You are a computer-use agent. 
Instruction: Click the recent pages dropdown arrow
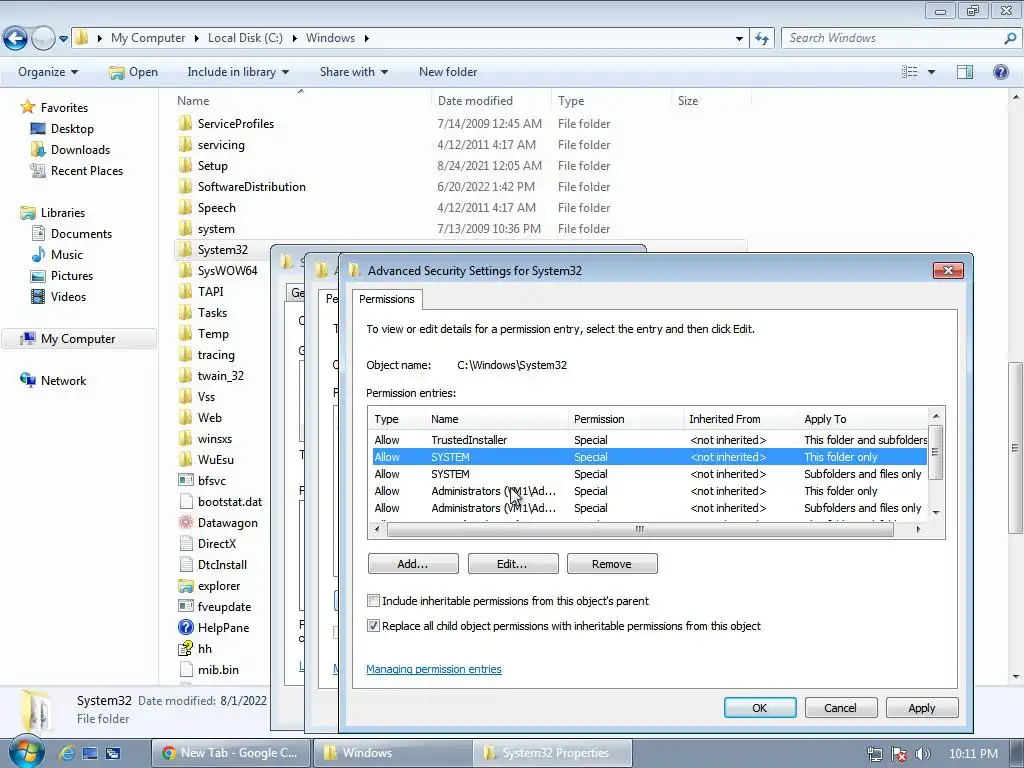tap(63, 39)
